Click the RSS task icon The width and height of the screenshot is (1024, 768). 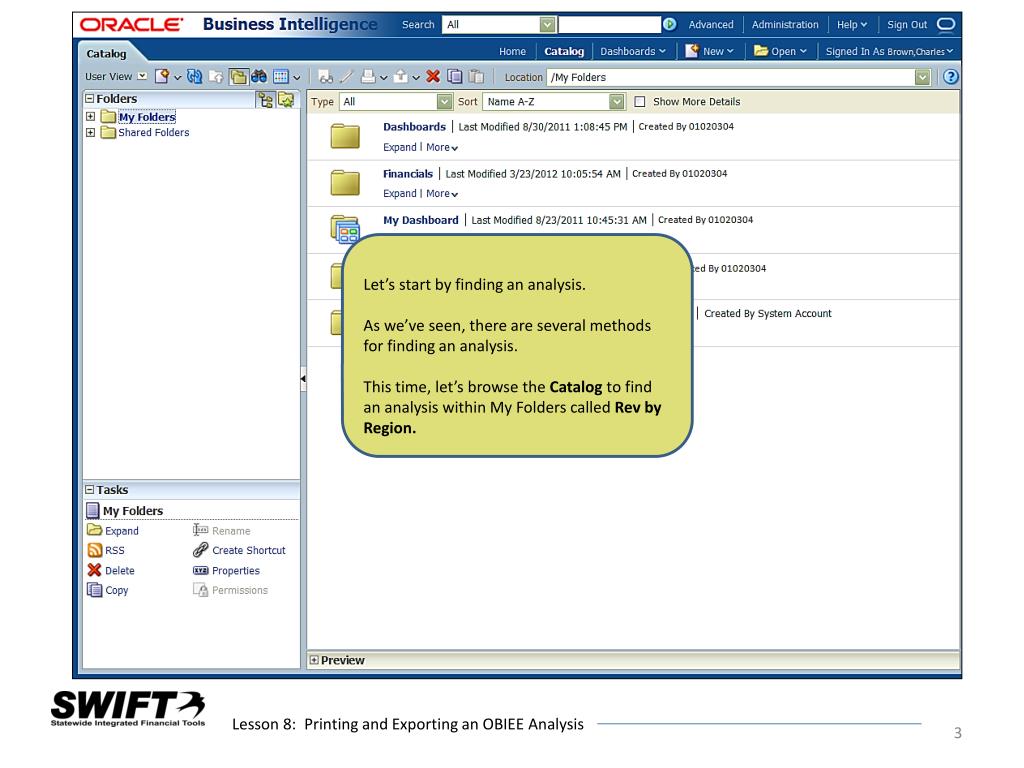[x=95, y=551]
